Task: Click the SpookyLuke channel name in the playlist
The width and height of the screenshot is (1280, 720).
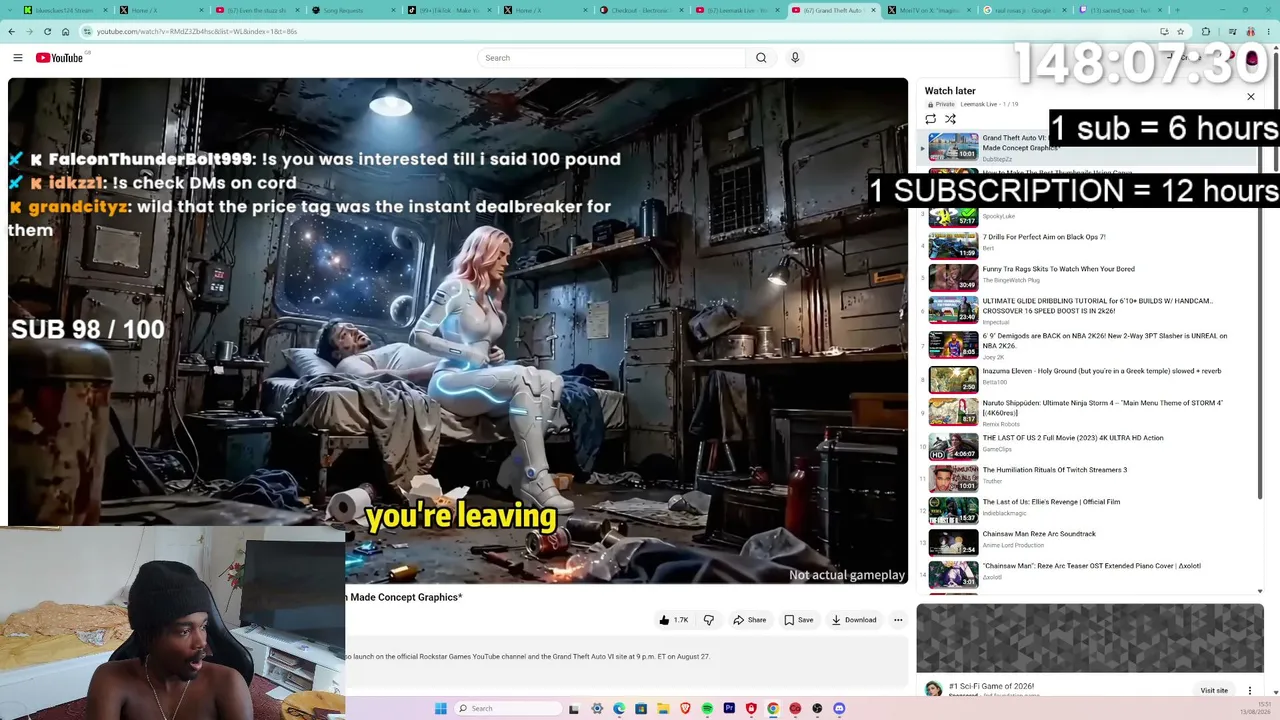Action: pos(1000,216)
